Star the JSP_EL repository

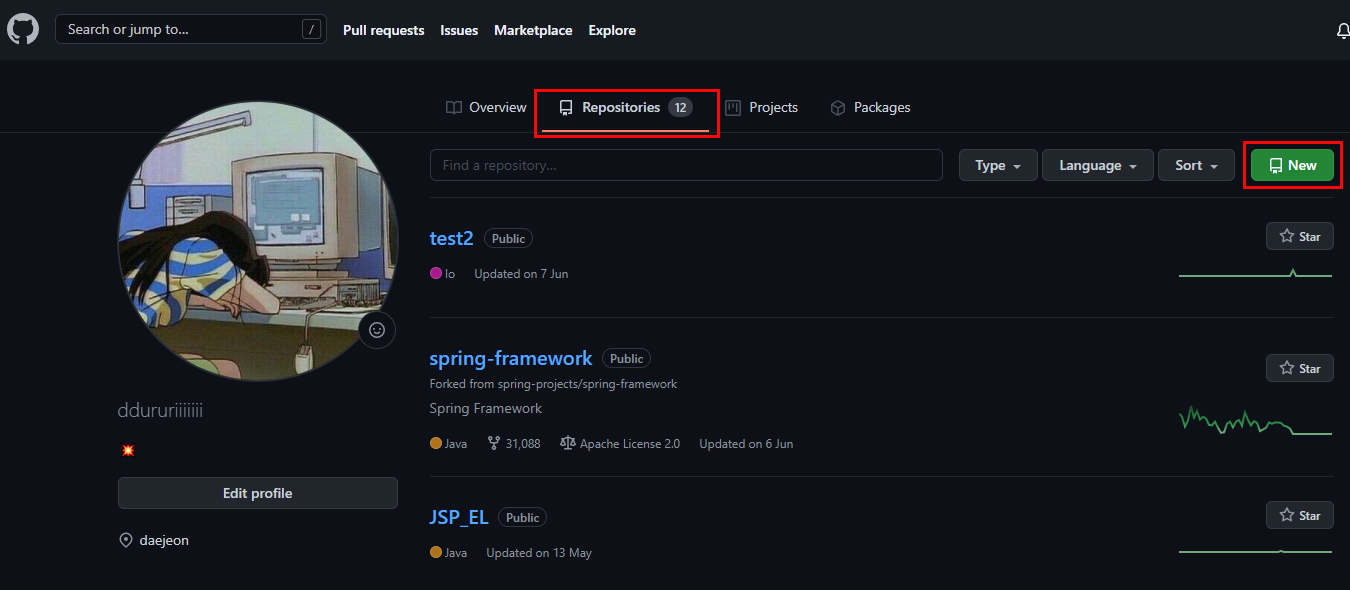[x=1299, y=515]
